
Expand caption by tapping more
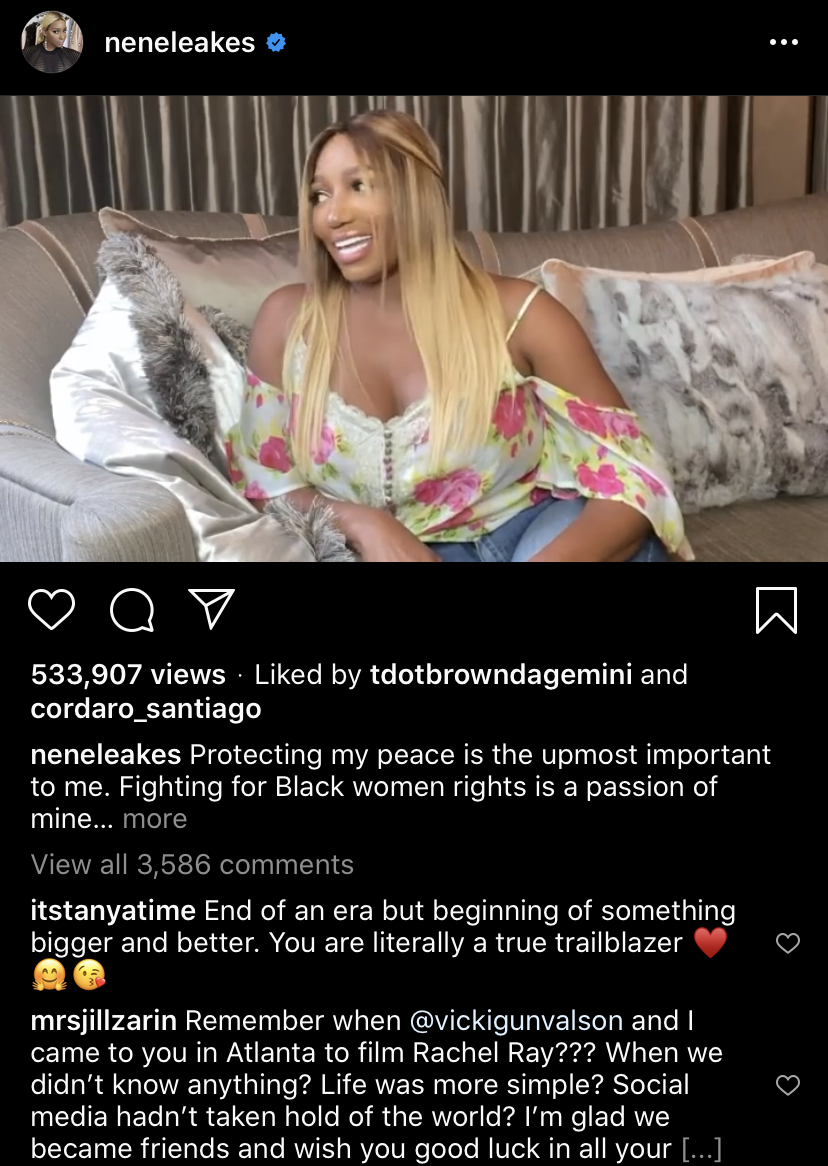[x=155, y=819]
